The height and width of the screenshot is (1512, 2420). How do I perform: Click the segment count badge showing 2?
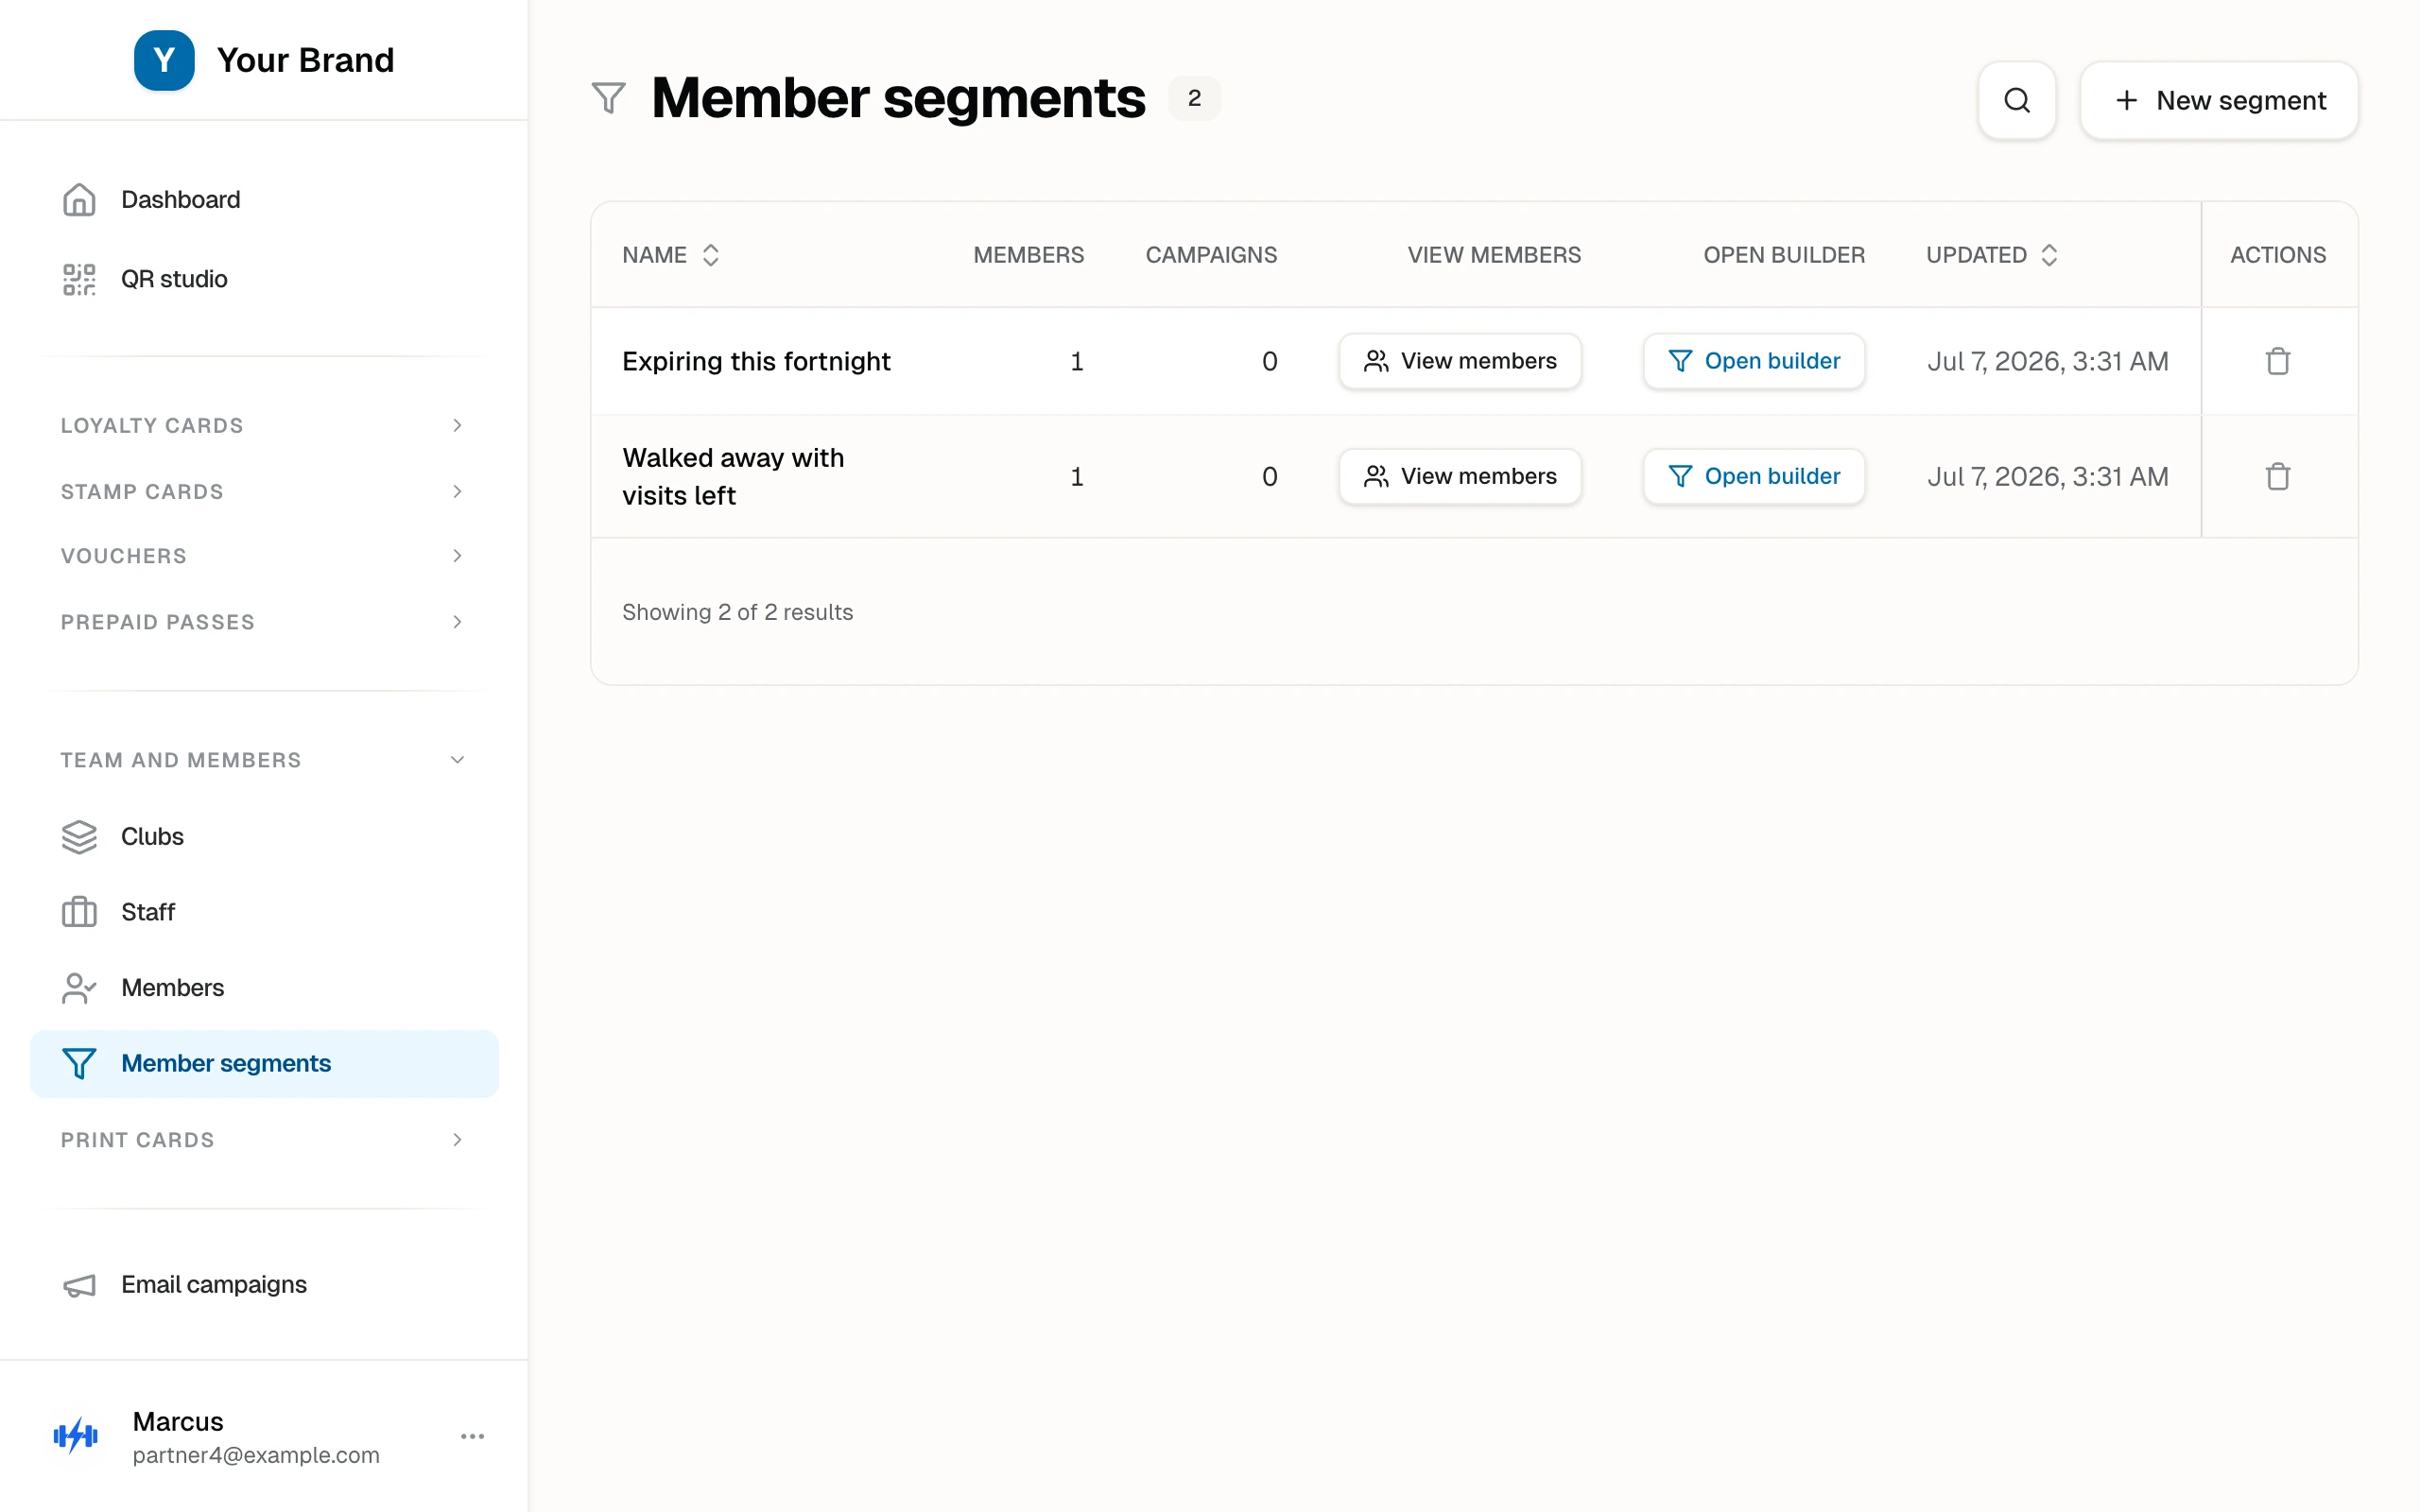1194,98
